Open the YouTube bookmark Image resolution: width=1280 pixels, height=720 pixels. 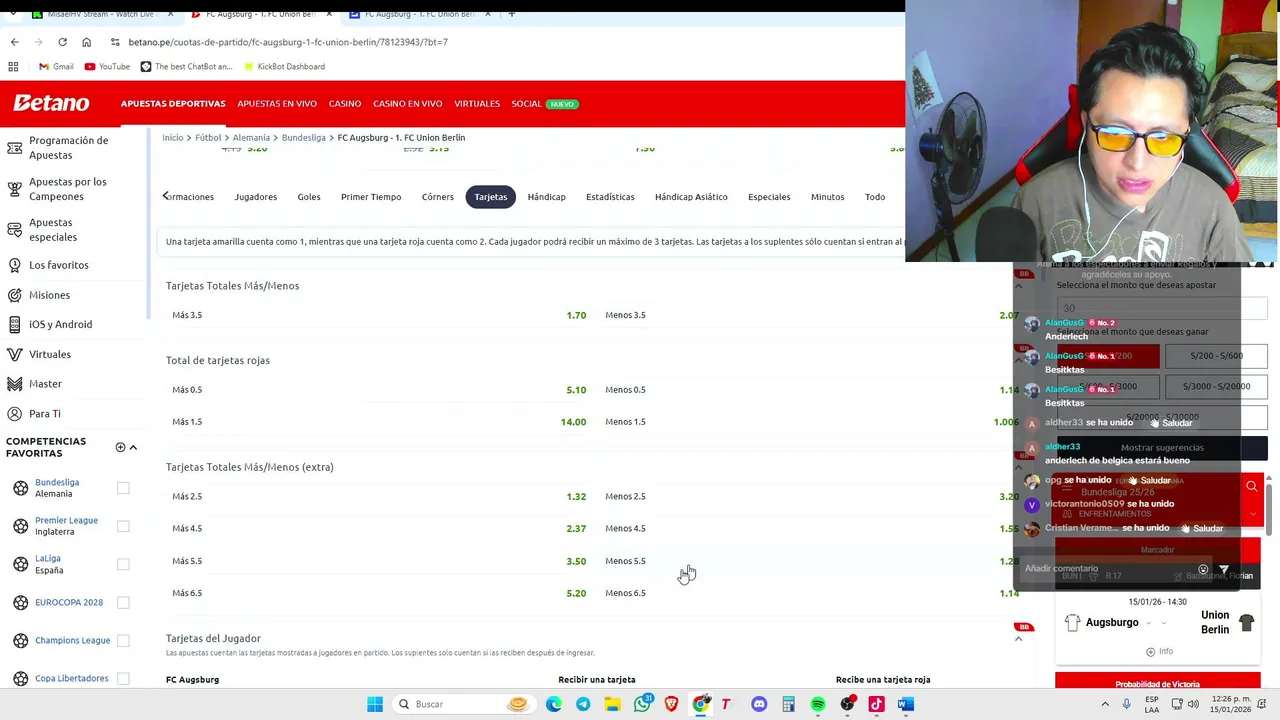point(107,67)
